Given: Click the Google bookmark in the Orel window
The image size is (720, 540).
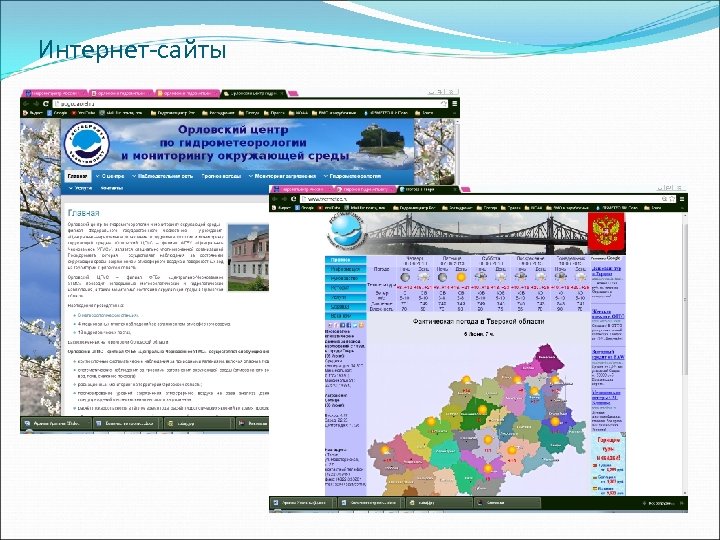Looking at the screenshot, I should [x=57, y=112].
